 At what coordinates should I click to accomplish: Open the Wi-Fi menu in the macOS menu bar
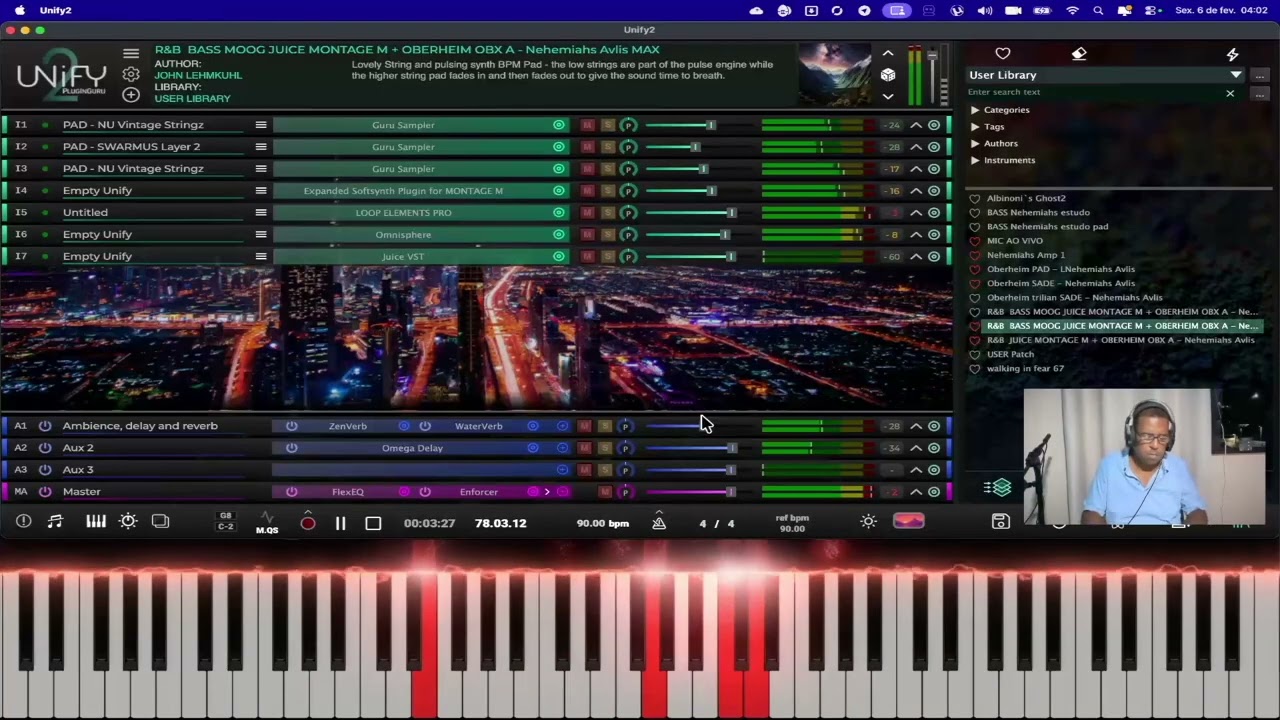coord(1073,10)
